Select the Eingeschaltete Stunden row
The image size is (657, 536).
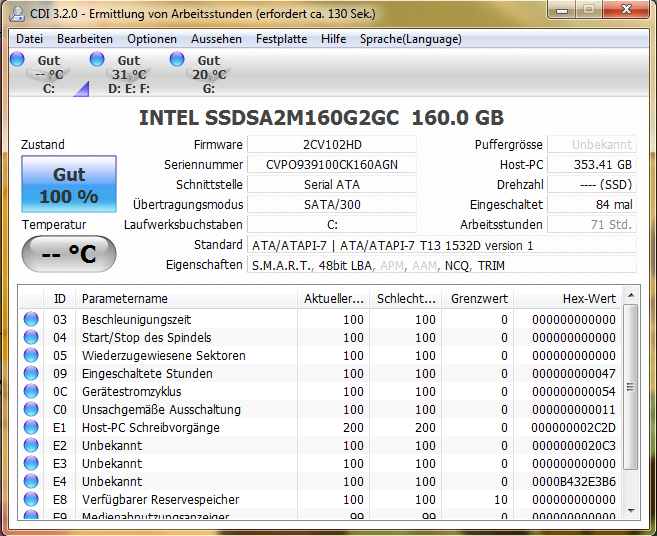click(320, 373)
